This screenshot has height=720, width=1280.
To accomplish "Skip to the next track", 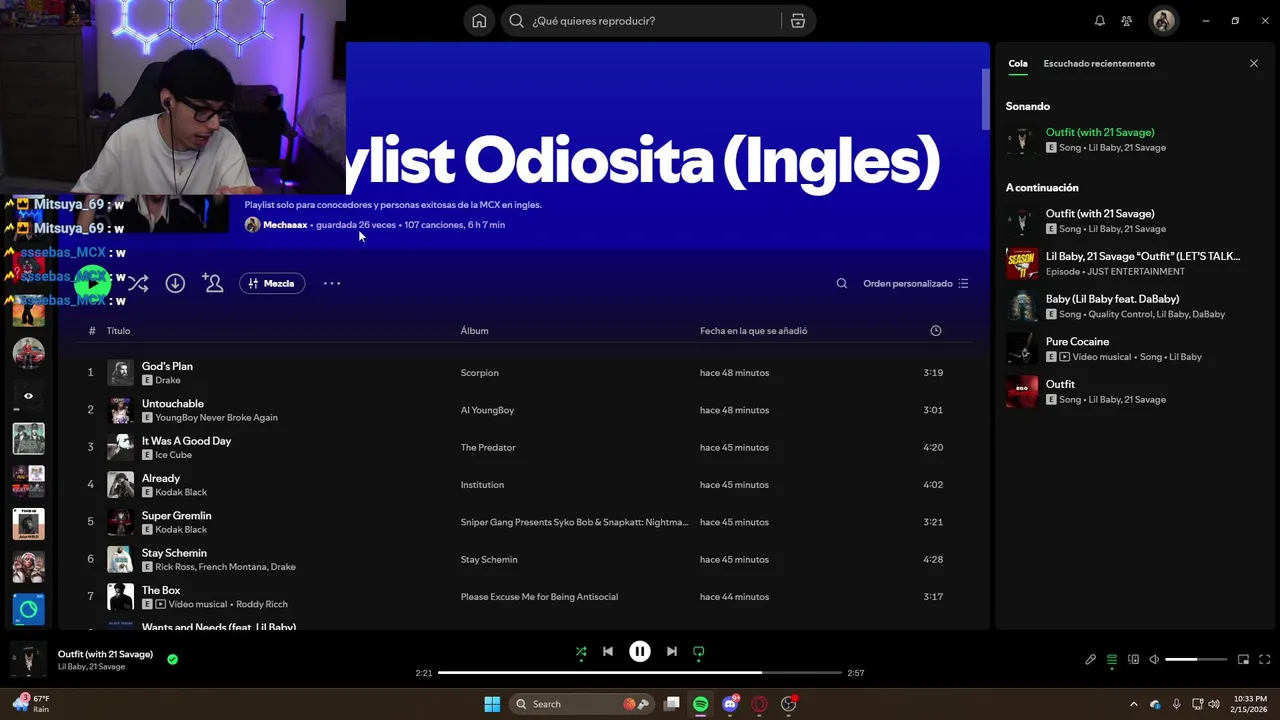I will coord(672,652).
